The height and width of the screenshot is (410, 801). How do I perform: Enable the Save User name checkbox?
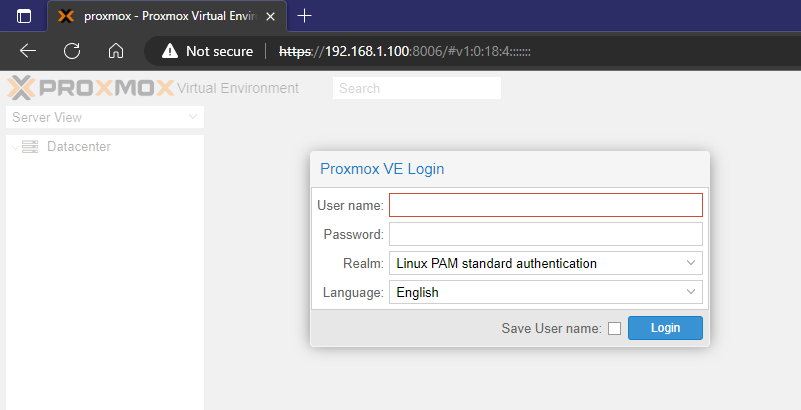tap(614, 328)
